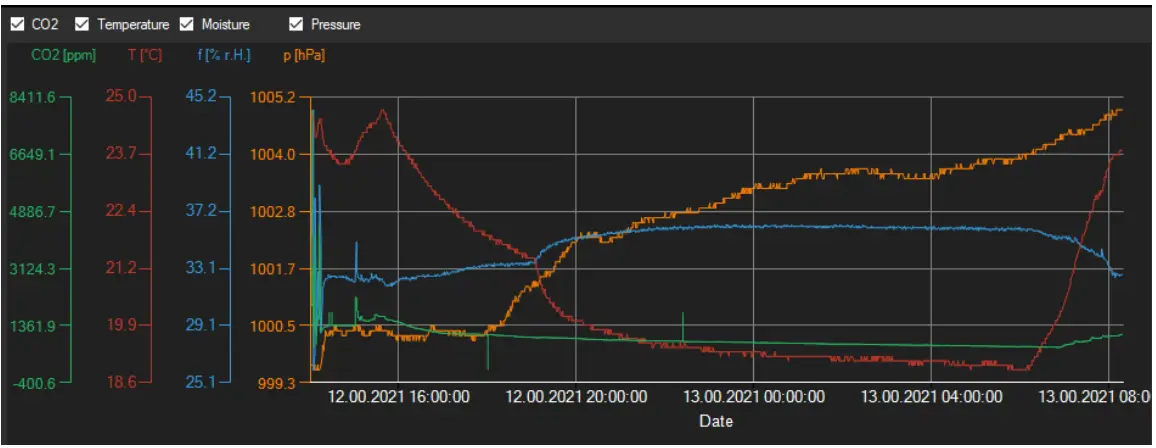Select the 3124.3 CO2 axis value
Screen dimensions: 1156x448
pos(31,268)
